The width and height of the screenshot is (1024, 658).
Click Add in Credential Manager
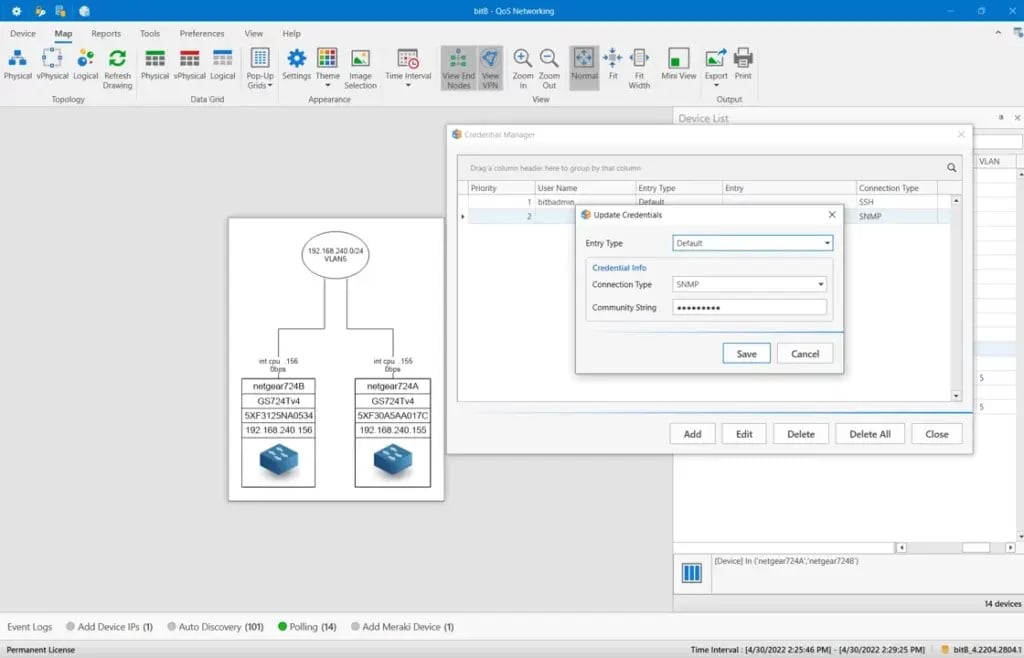point(692,434)
